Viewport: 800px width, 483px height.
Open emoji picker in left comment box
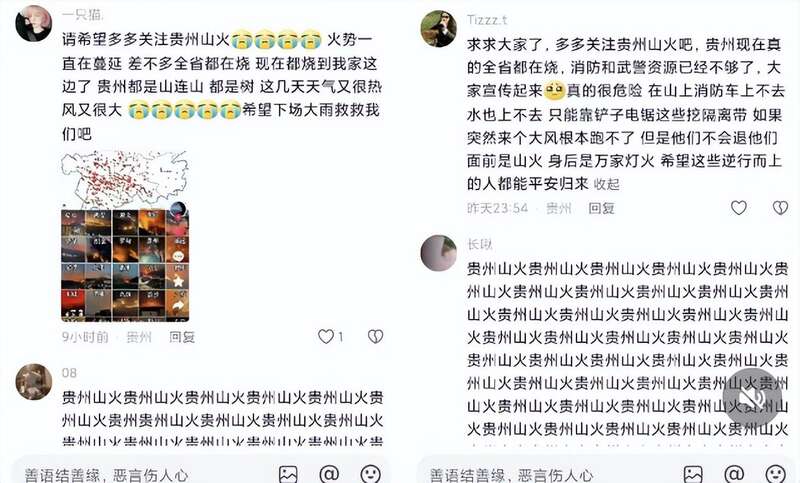click(370, 475)
